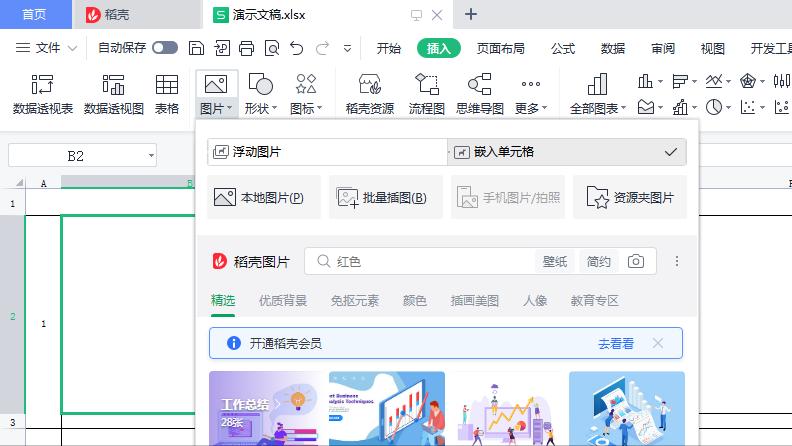This screenshot has height=446, width=792.
Task: Open the 免抠元素 category tab
Action: click(355, 301)
